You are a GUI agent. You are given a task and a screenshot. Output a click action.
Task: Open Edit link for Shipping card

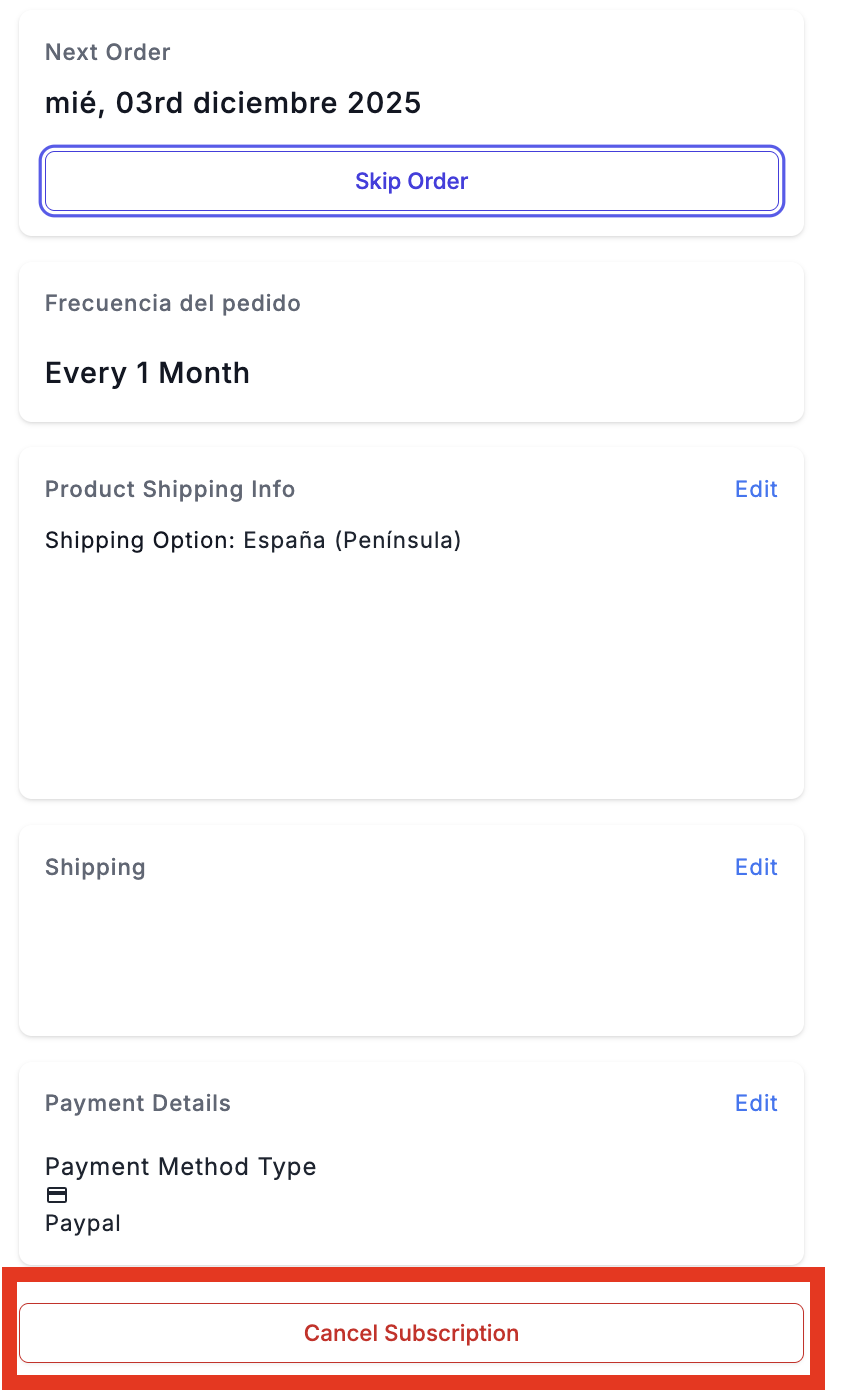point(756,867)
